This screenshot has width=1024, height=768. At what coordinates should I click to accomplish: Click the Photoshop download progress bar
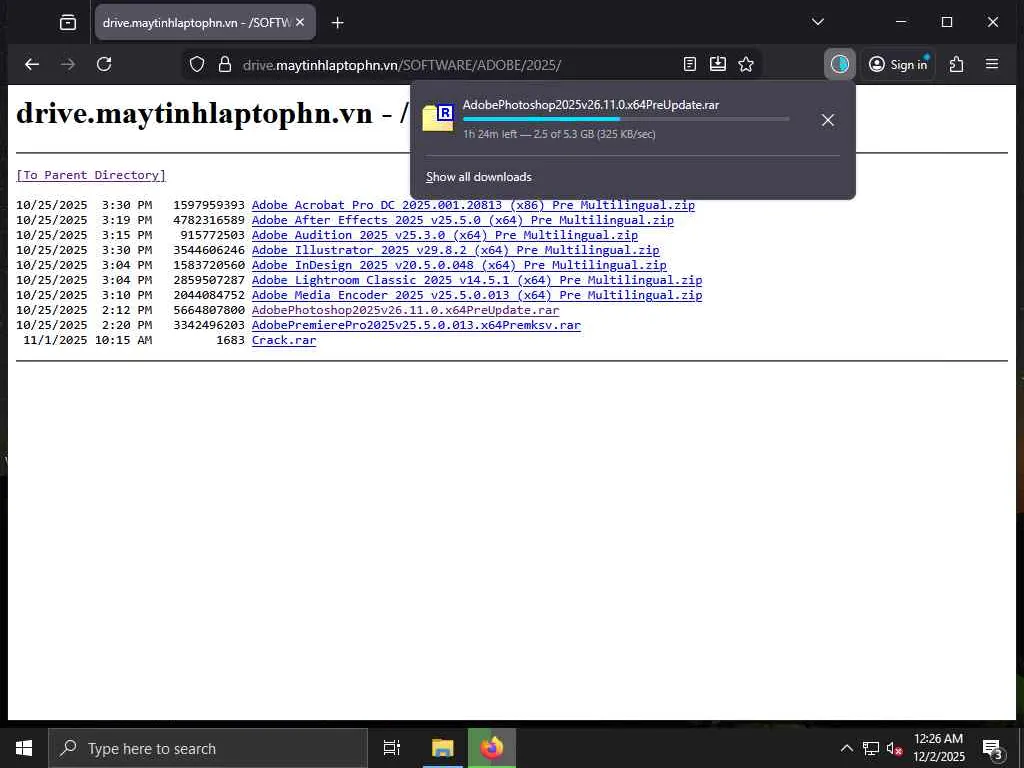[626, 119]
